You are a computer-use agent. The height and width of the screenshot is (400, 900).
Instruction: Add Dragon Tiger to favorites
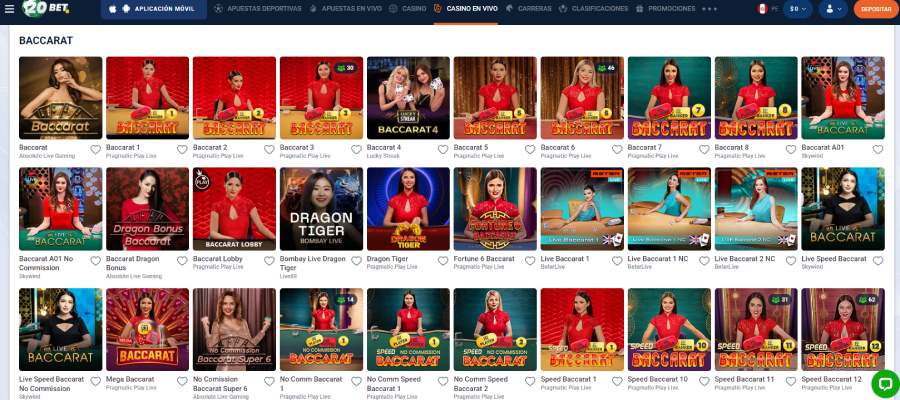point(443,260)
